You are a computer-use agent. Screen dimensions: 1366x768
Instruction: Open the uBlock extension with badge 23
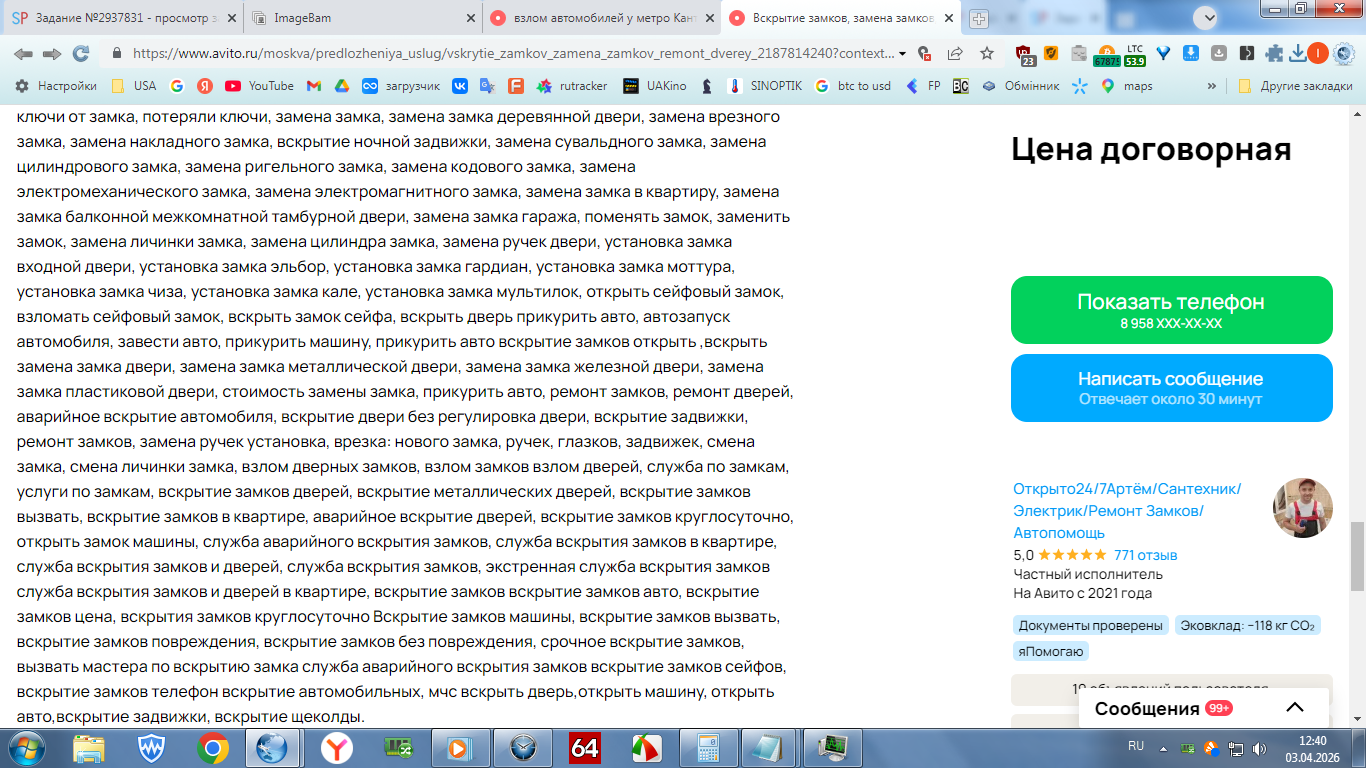[1024, 54]
